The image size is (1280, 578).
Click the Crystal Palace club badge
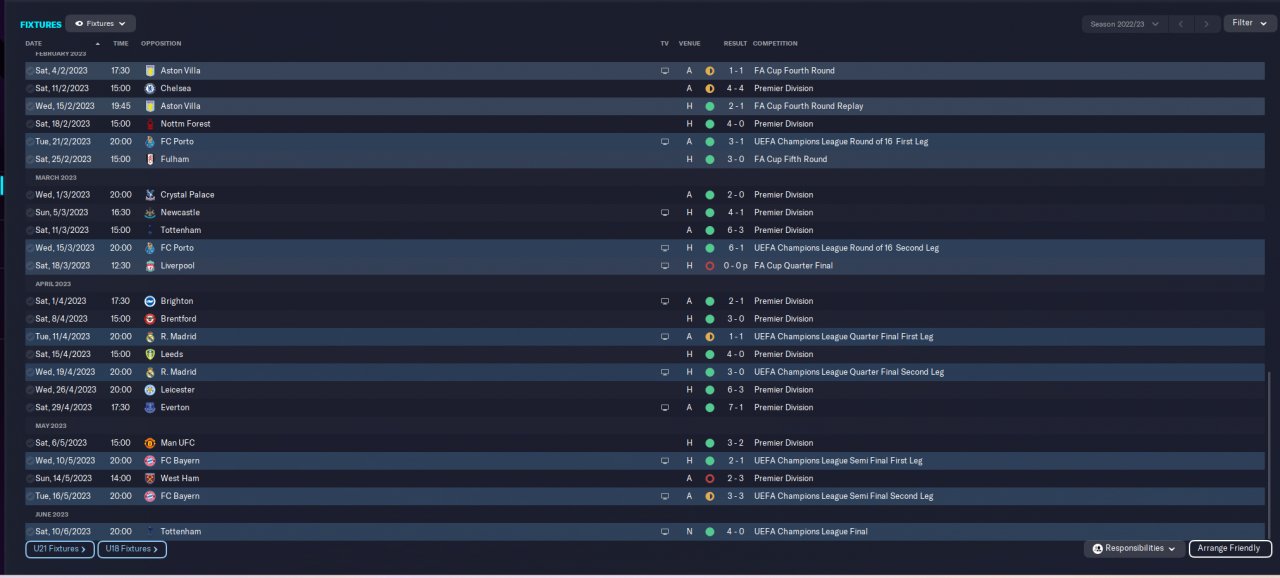(x=150, y=195)
